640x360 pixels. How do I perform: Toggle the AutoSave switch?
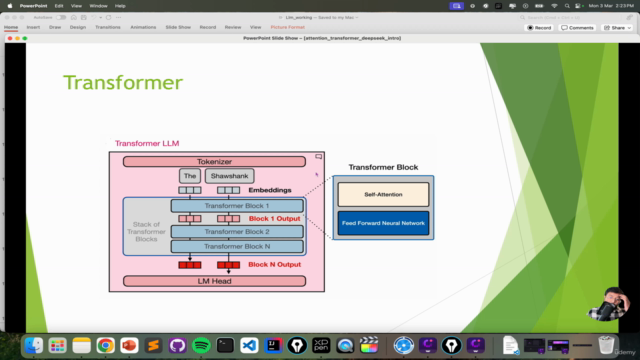[x=61, y=18]
